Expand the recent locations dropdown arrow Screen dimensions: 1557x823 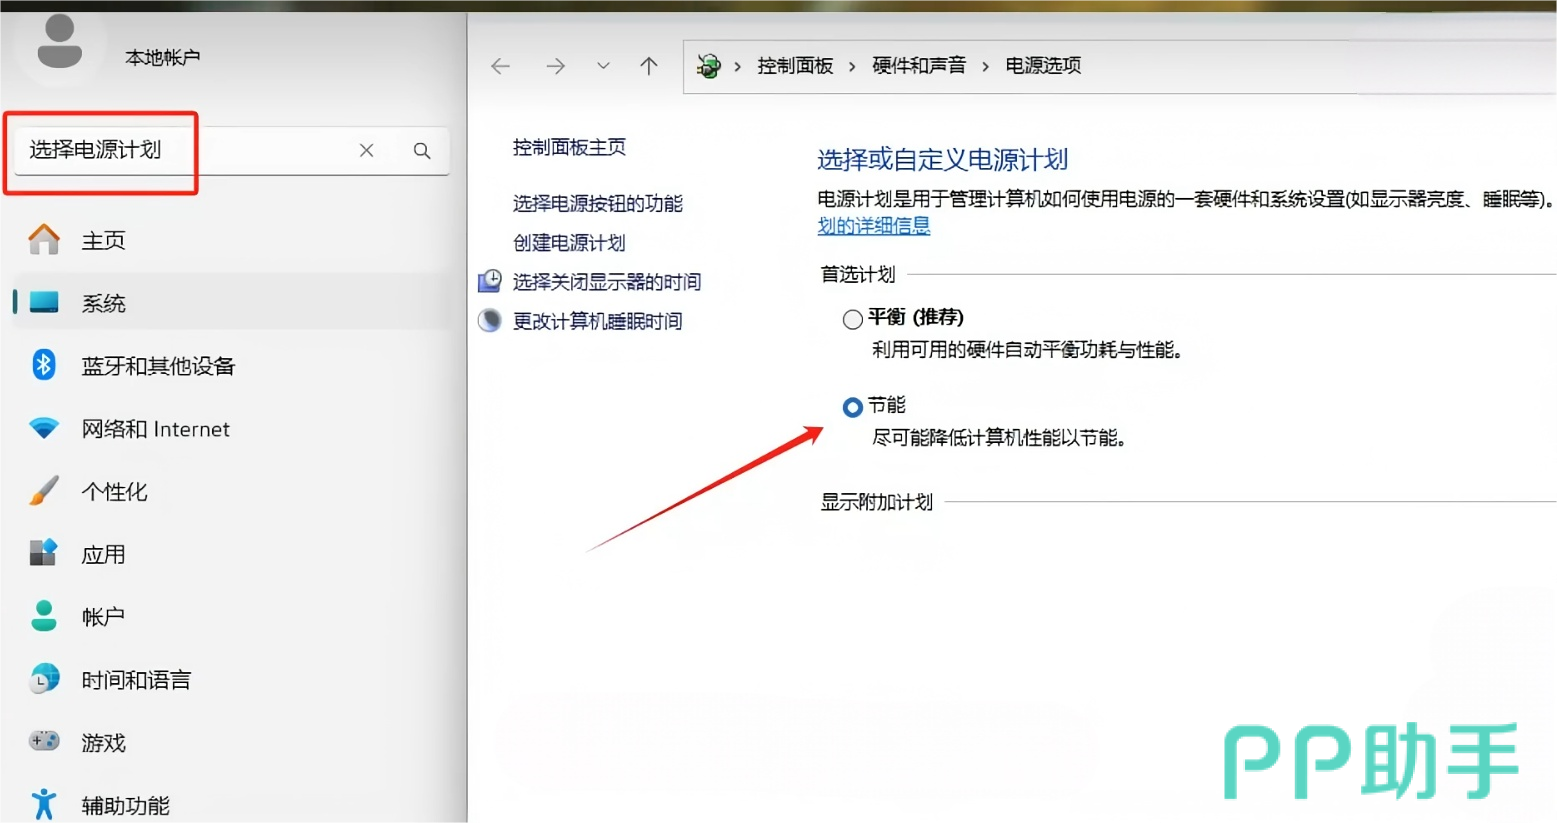(x=603, y=66)
